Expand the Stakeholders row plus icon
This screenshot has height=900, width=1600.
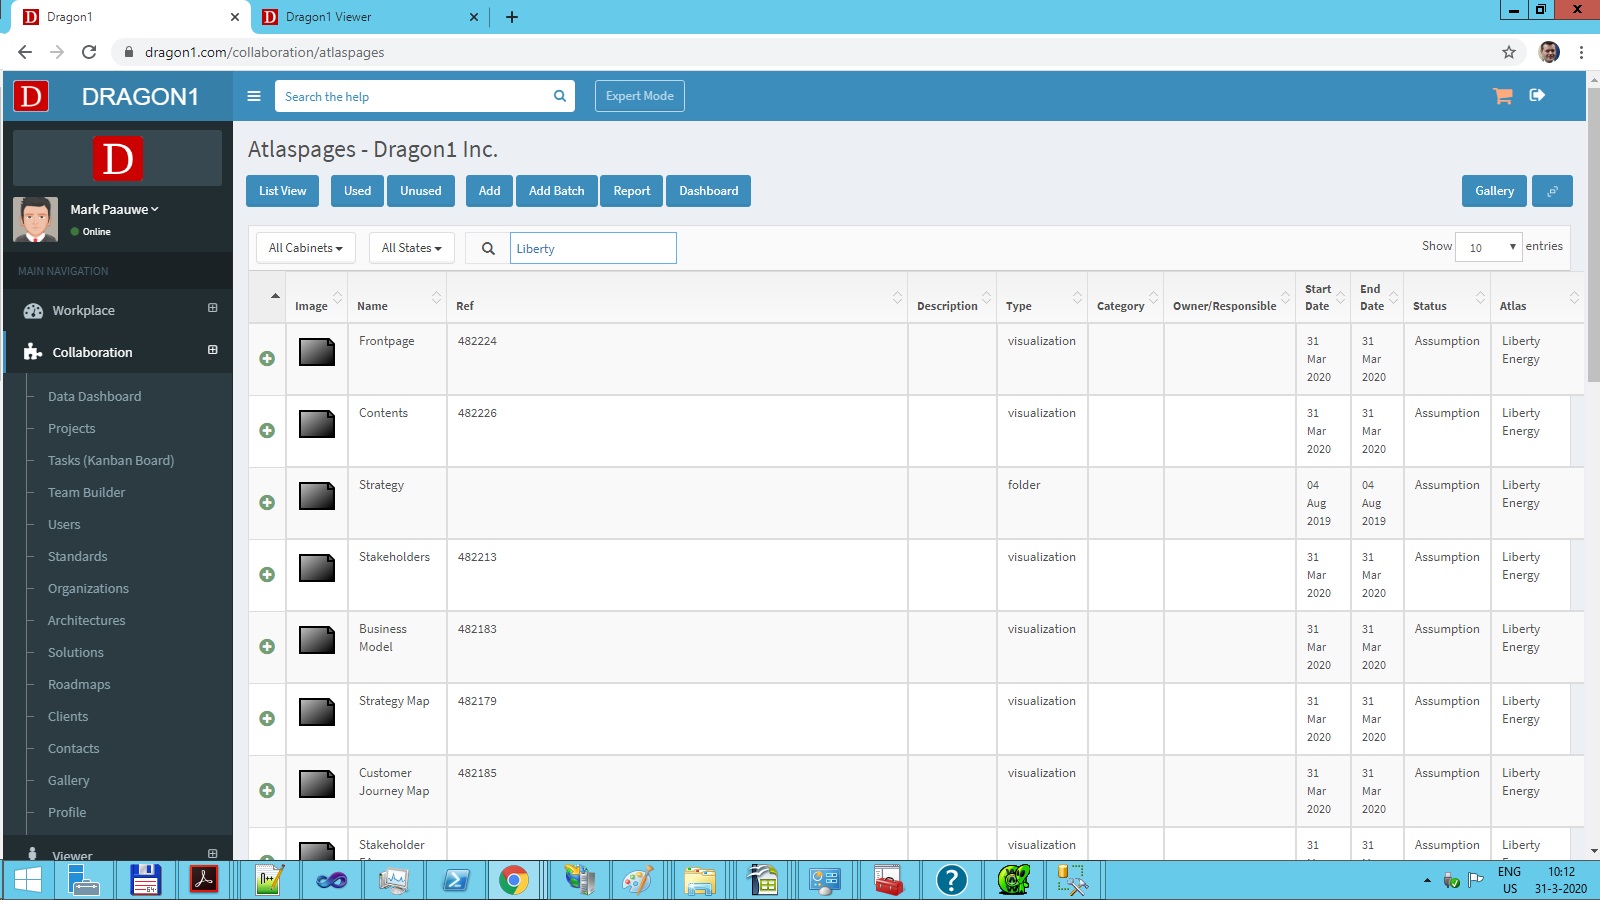point(267,574)
